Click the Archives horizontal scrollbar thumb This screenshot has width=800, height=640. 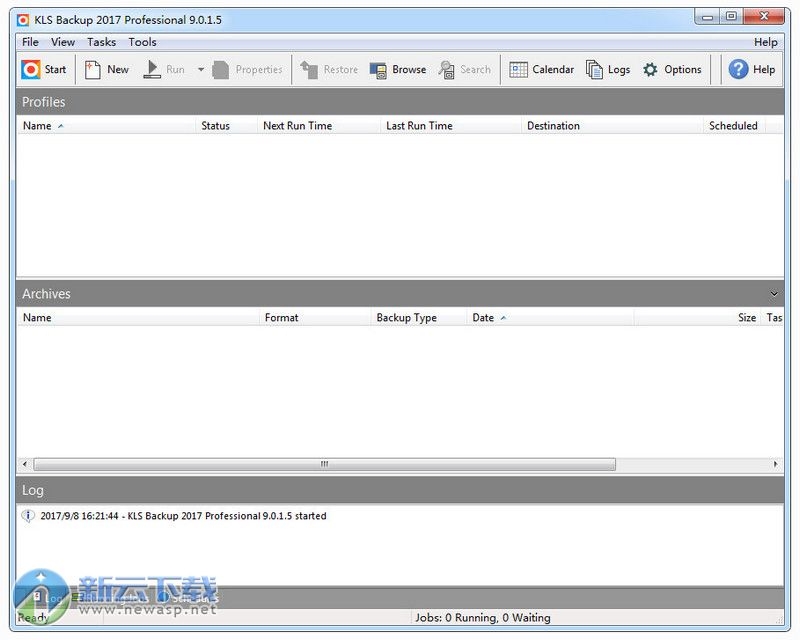[x=324, y=464]
